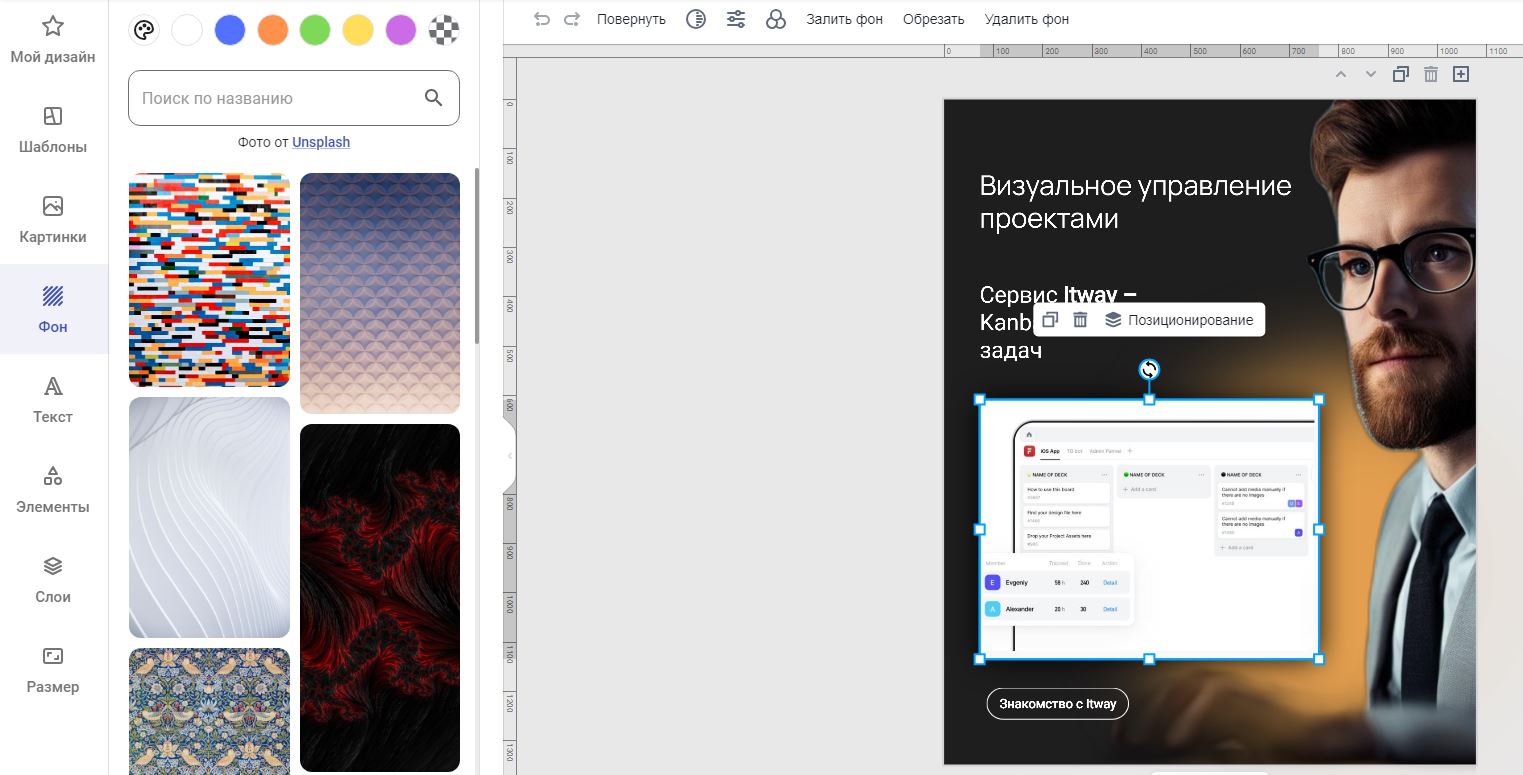Click Удалить фон in the toolbar
This screenshot has height=775, width=1523.
(1027, 19)
